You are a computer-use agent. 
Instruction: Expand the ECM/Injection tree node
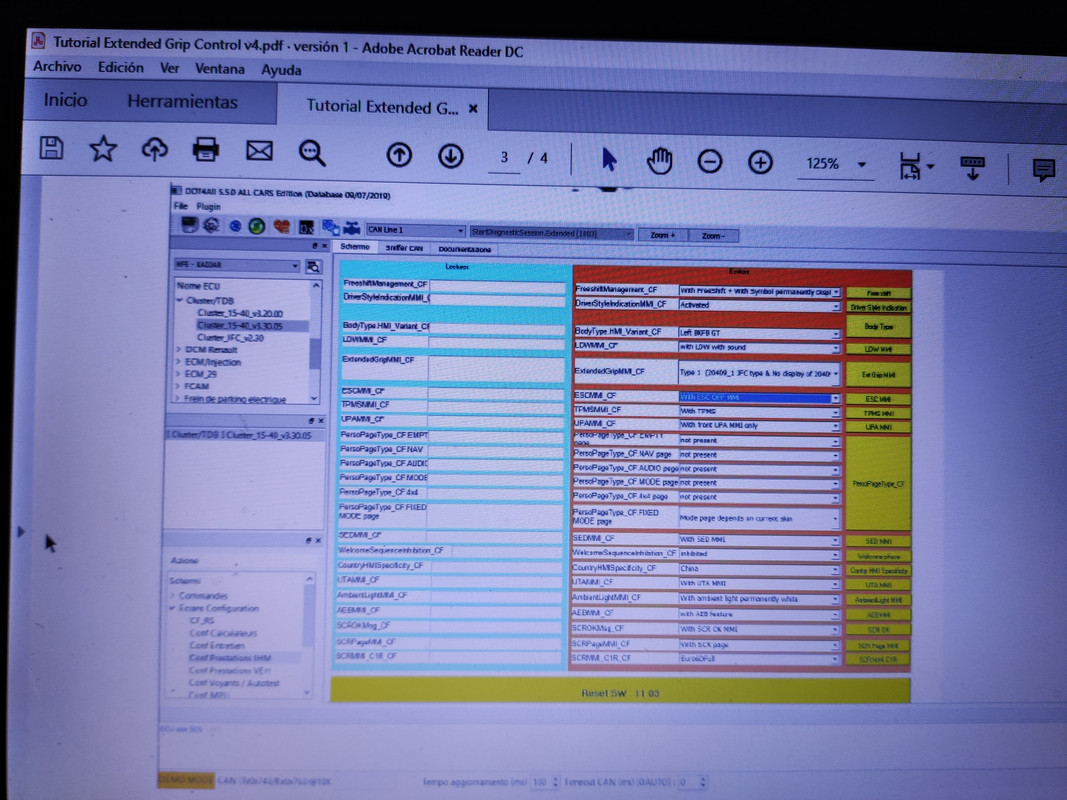tap(179, 361)
